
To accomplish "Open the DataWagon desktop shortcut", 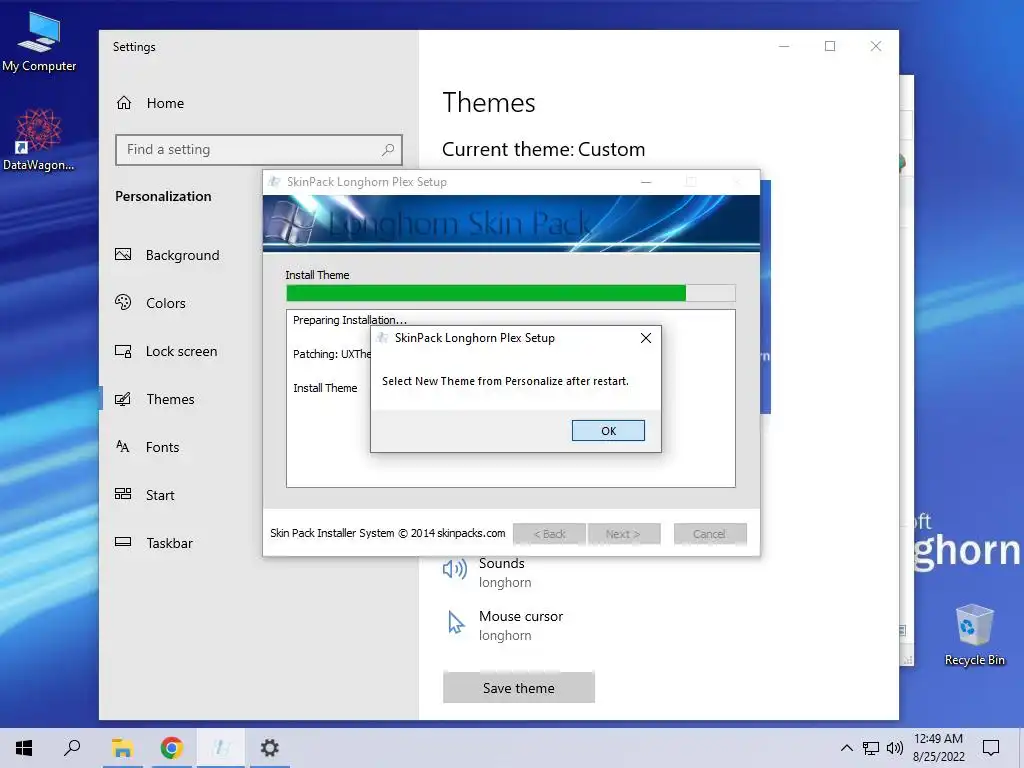I will (x=39, y=140).
